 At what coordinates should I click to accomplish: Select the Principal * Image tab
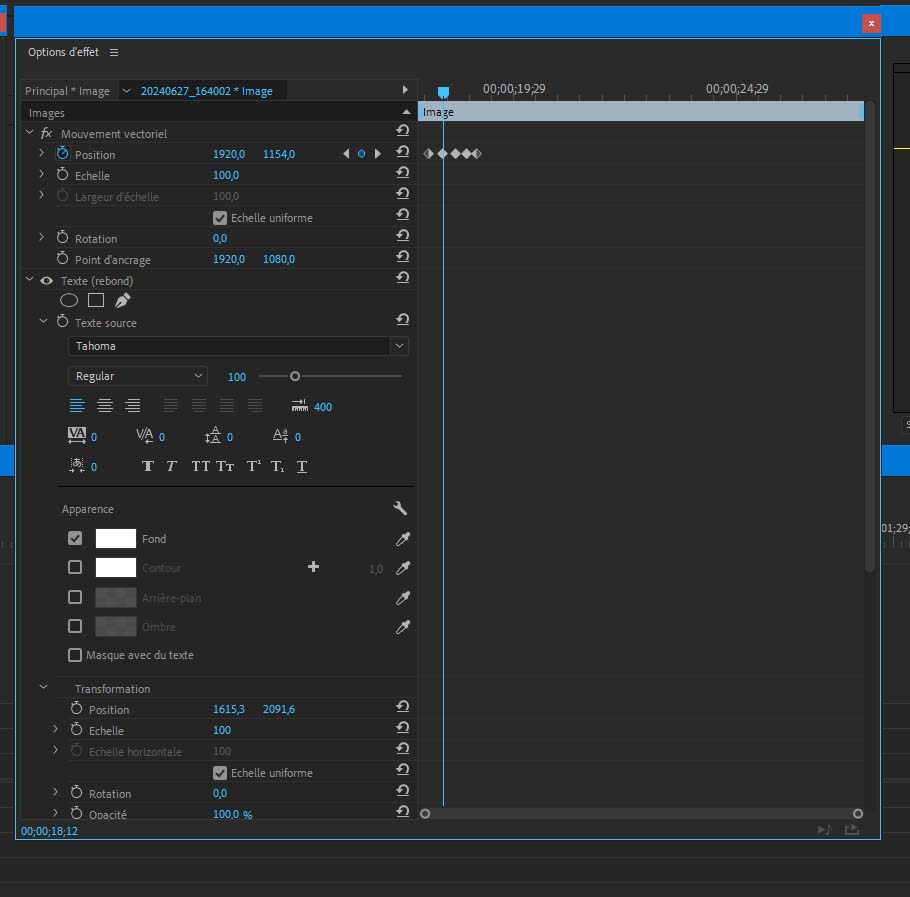67,91
